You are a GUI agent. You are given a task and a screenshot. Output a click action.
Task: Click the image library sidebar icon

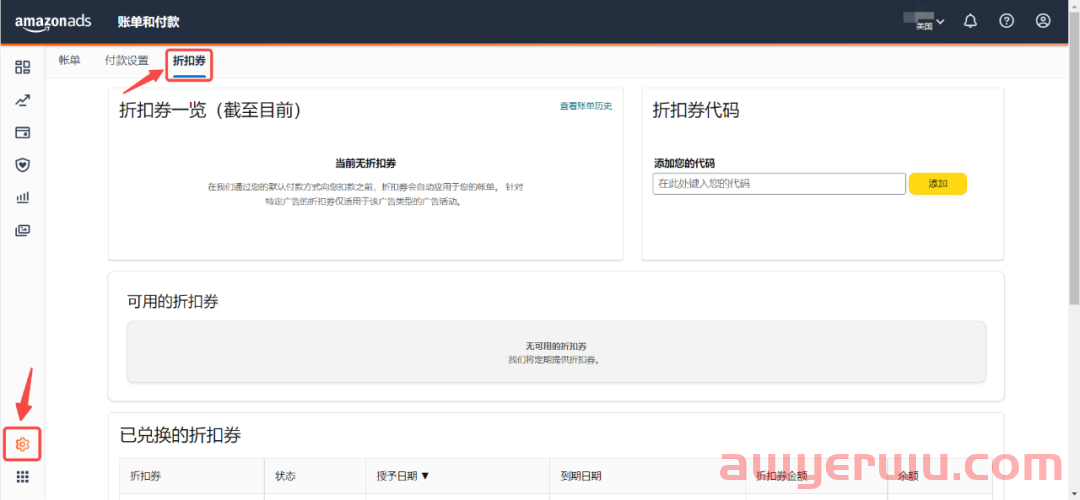click(22, 230)
